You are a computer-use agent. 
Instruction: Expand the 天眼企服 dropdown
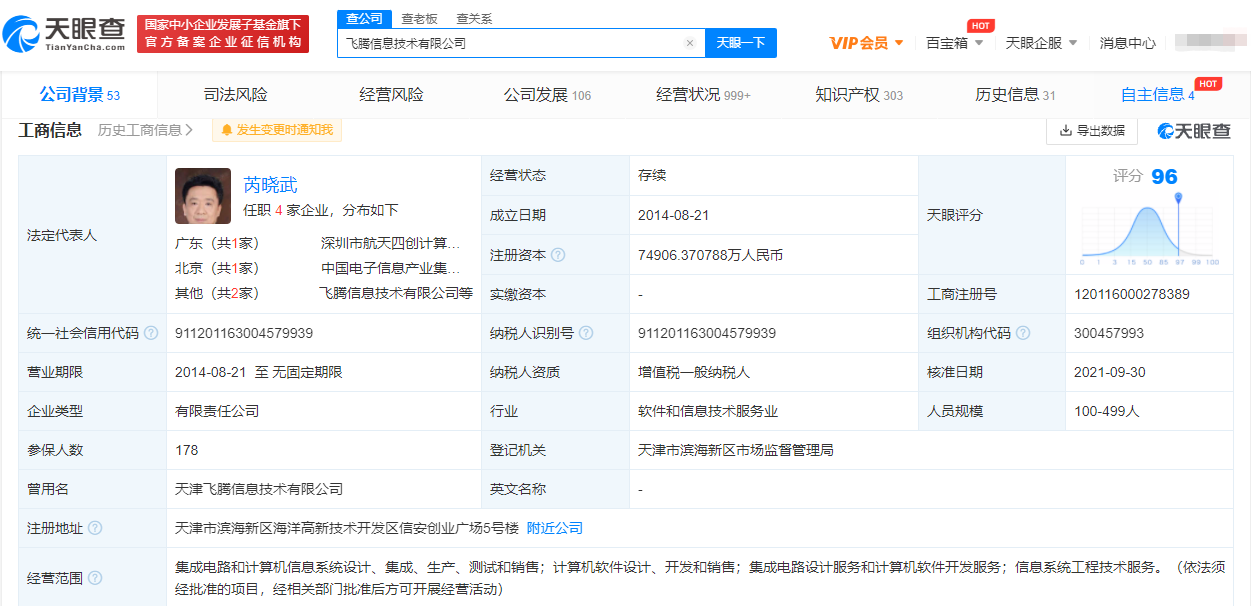click(1041, 43)
